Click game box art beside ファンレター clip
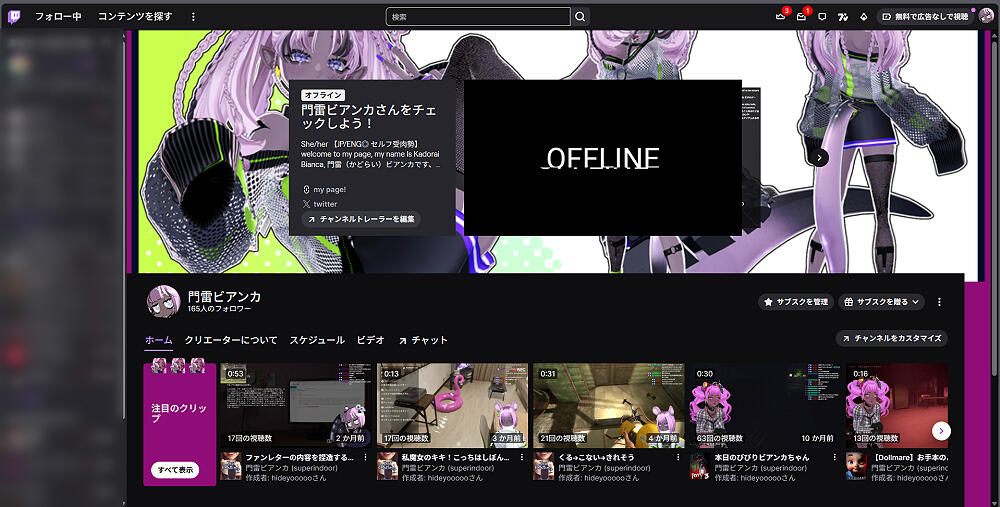 [x=231, y=466]
